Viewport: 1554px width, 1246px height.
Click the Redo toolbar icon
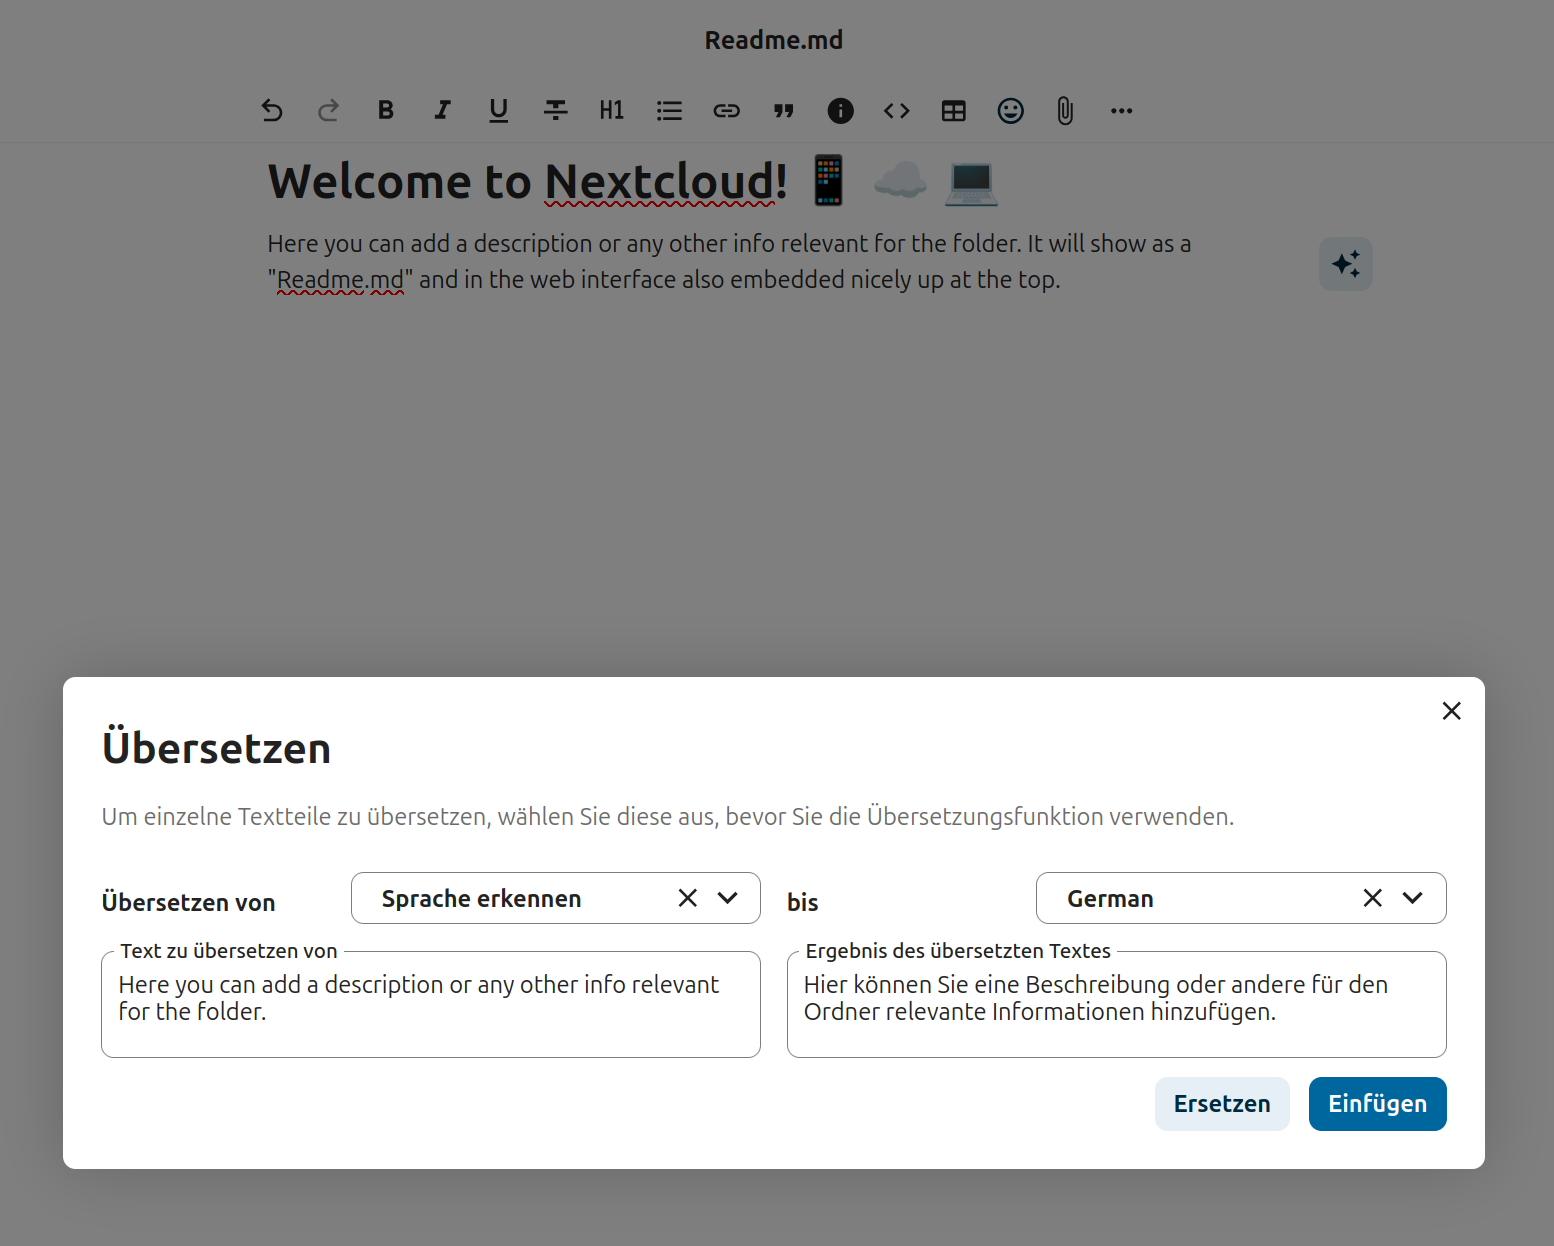click(x=328, y=111)
